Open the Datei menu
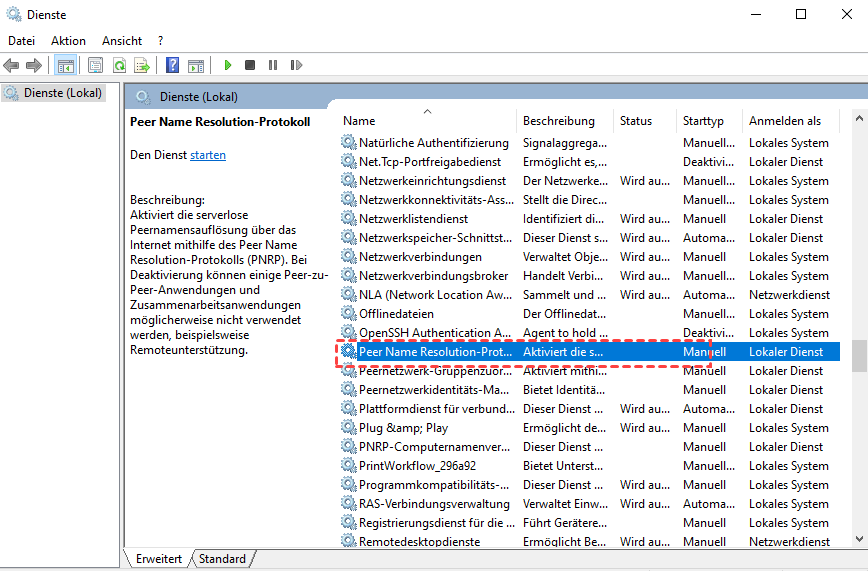868x571 pixels. [x=21, y=40]
